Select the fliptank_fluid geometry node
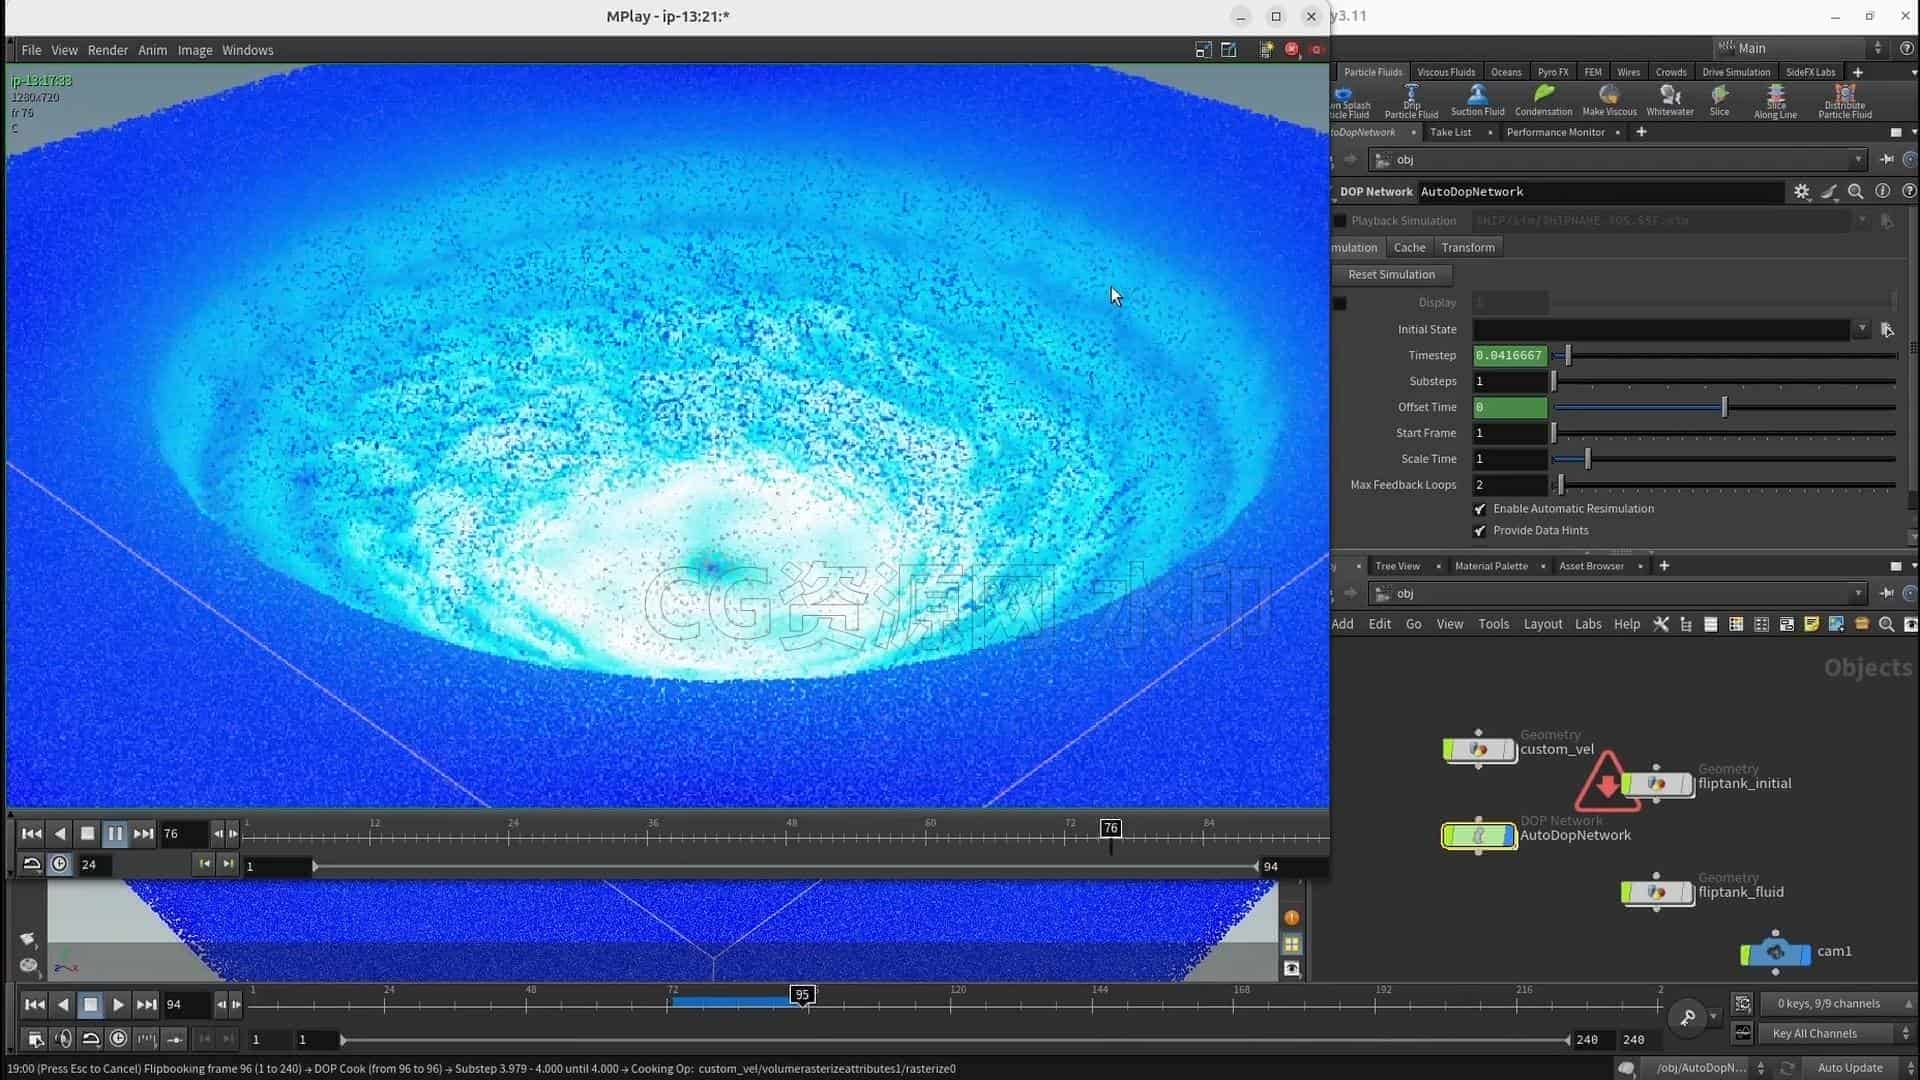The height and width of the screenshot is (1080, 1920). pyautogui.click(x=1657, y=892)
